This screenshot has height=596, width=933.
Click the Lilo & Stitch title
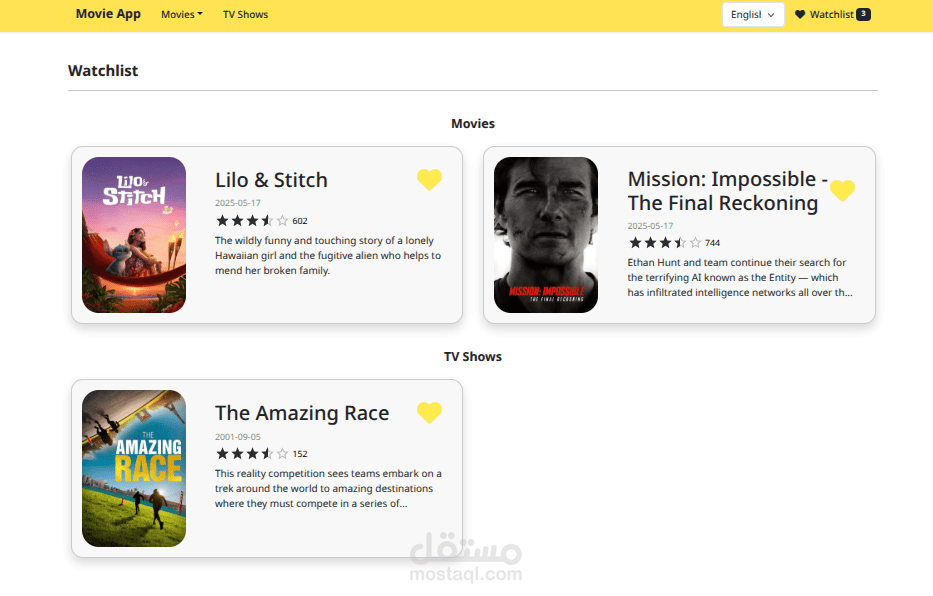(271, 180)
